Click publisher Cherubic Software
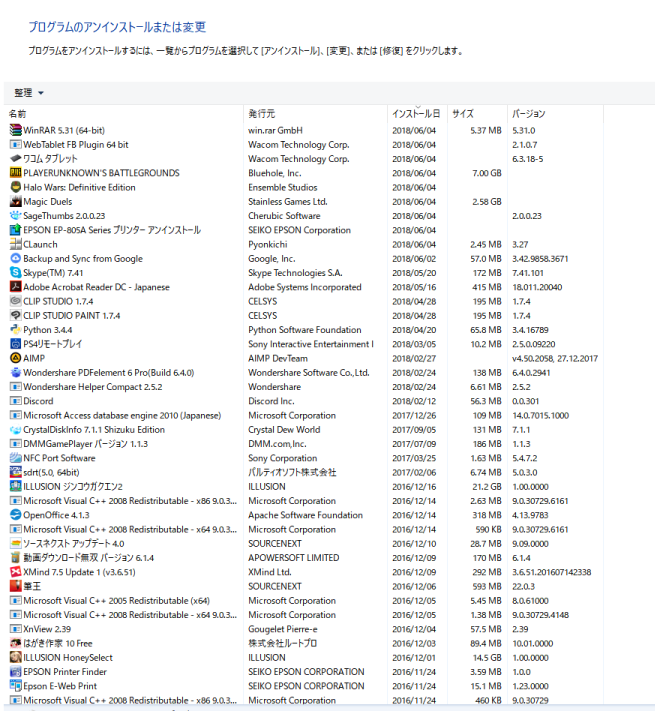This screenshot has width=655, height=711. click(x=284, y=216)
